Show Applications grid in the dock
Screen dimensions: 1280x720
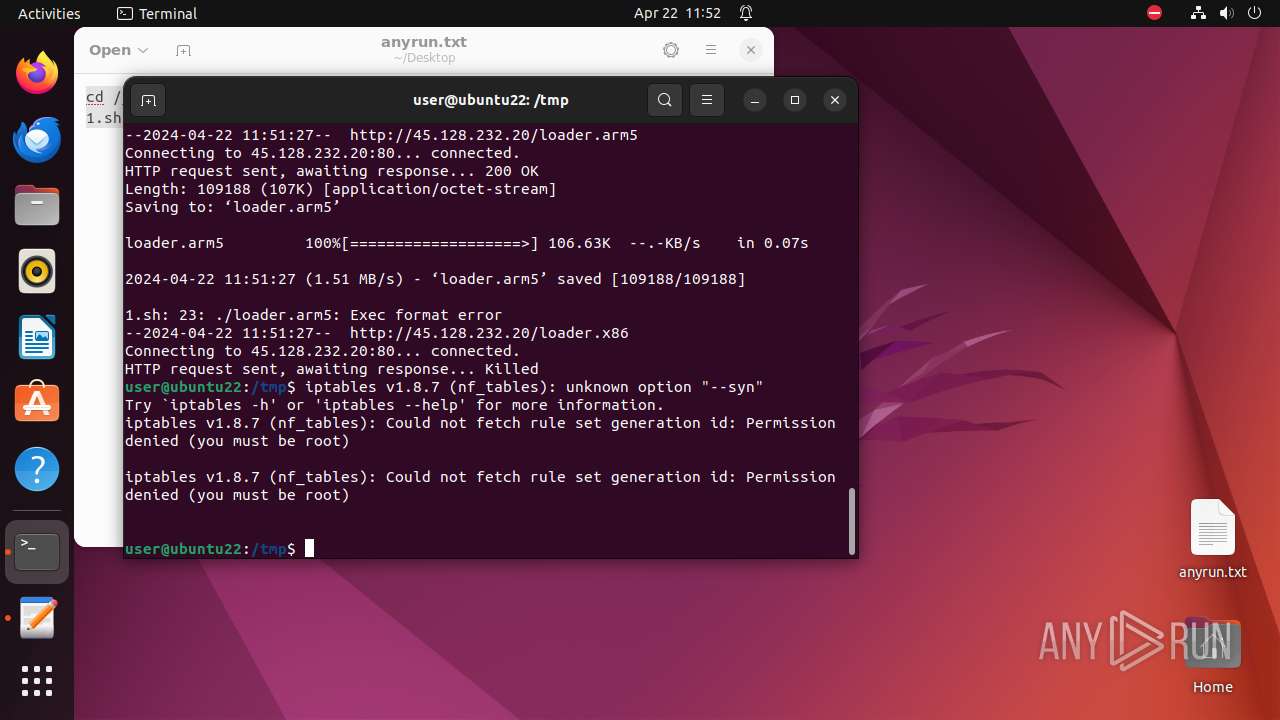[x=37, y=681]
